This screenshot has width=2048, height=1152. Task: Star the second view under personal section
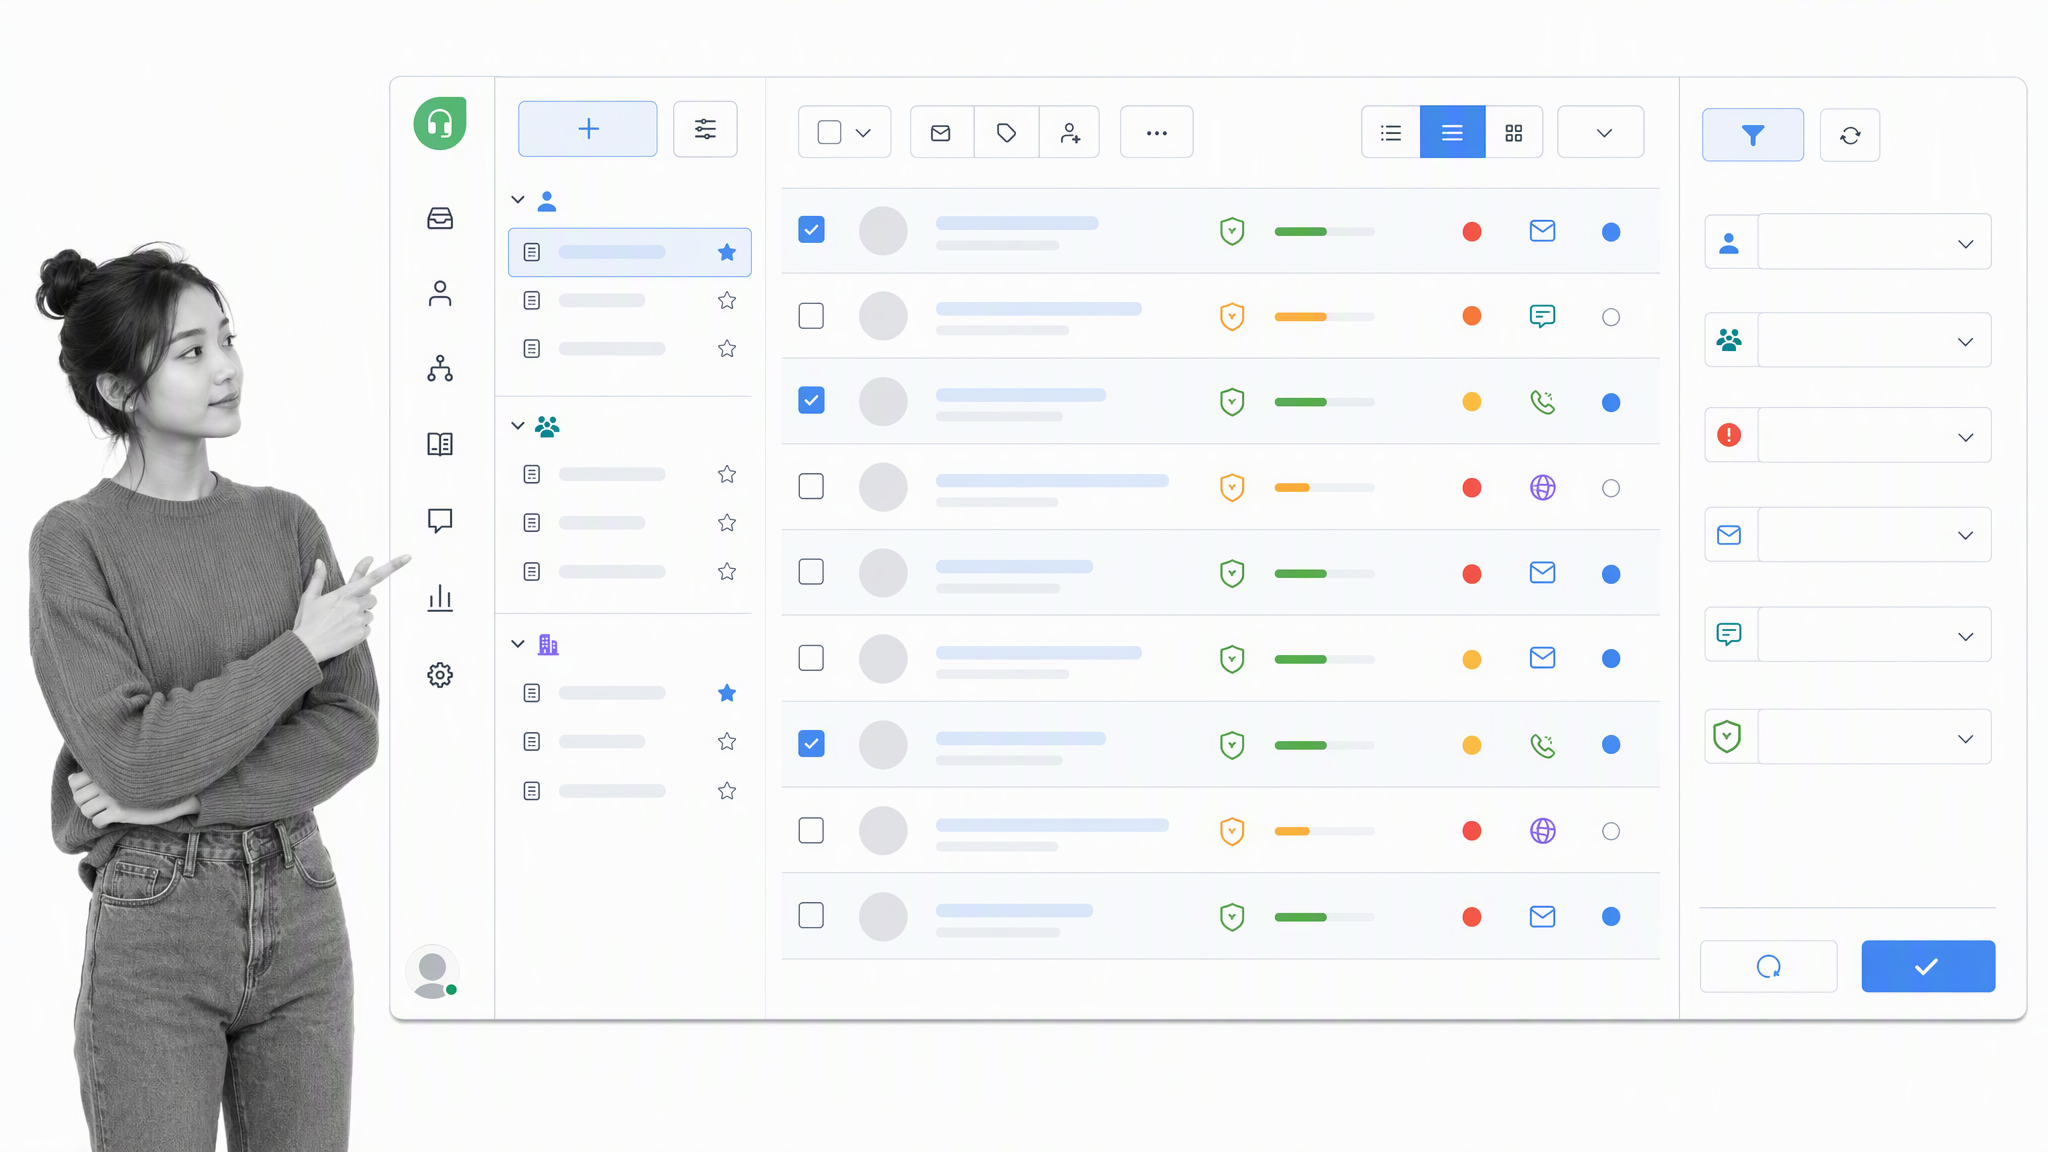727,300
